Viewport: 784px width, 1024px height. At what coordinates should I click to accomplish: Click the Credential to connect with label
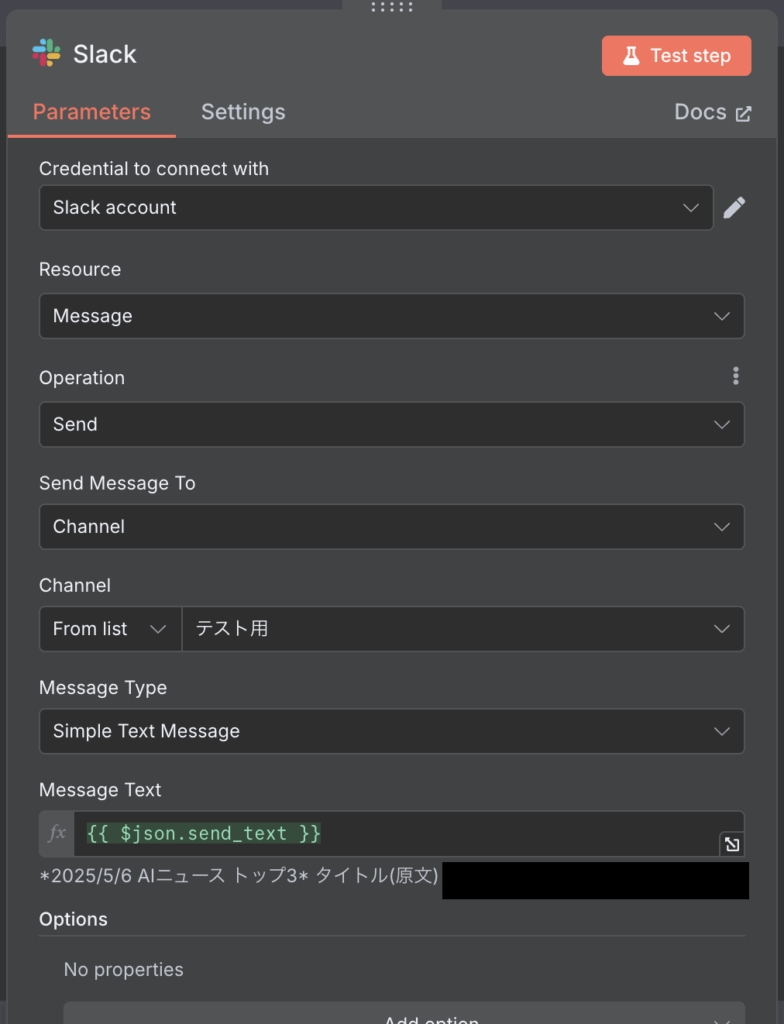coord(154,168)
